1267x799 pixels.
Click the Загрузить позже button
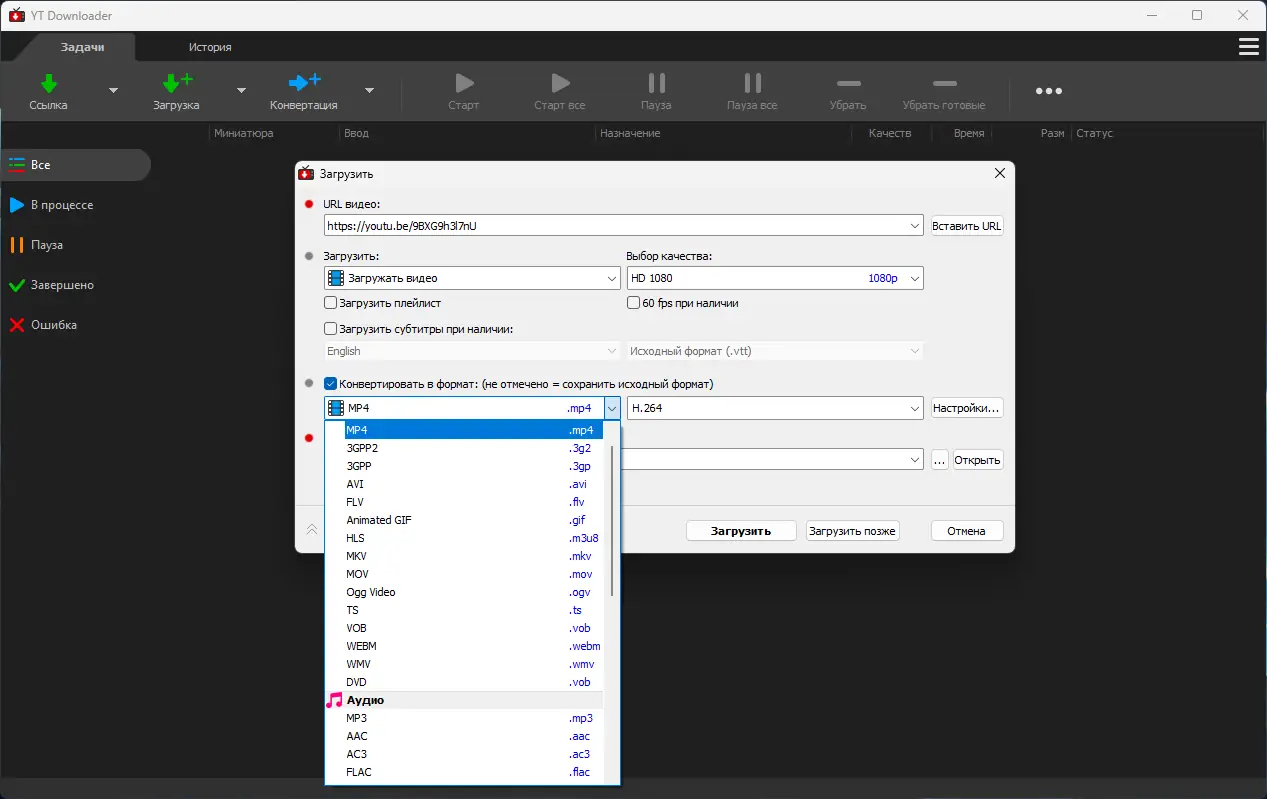(x=852, y=531)
